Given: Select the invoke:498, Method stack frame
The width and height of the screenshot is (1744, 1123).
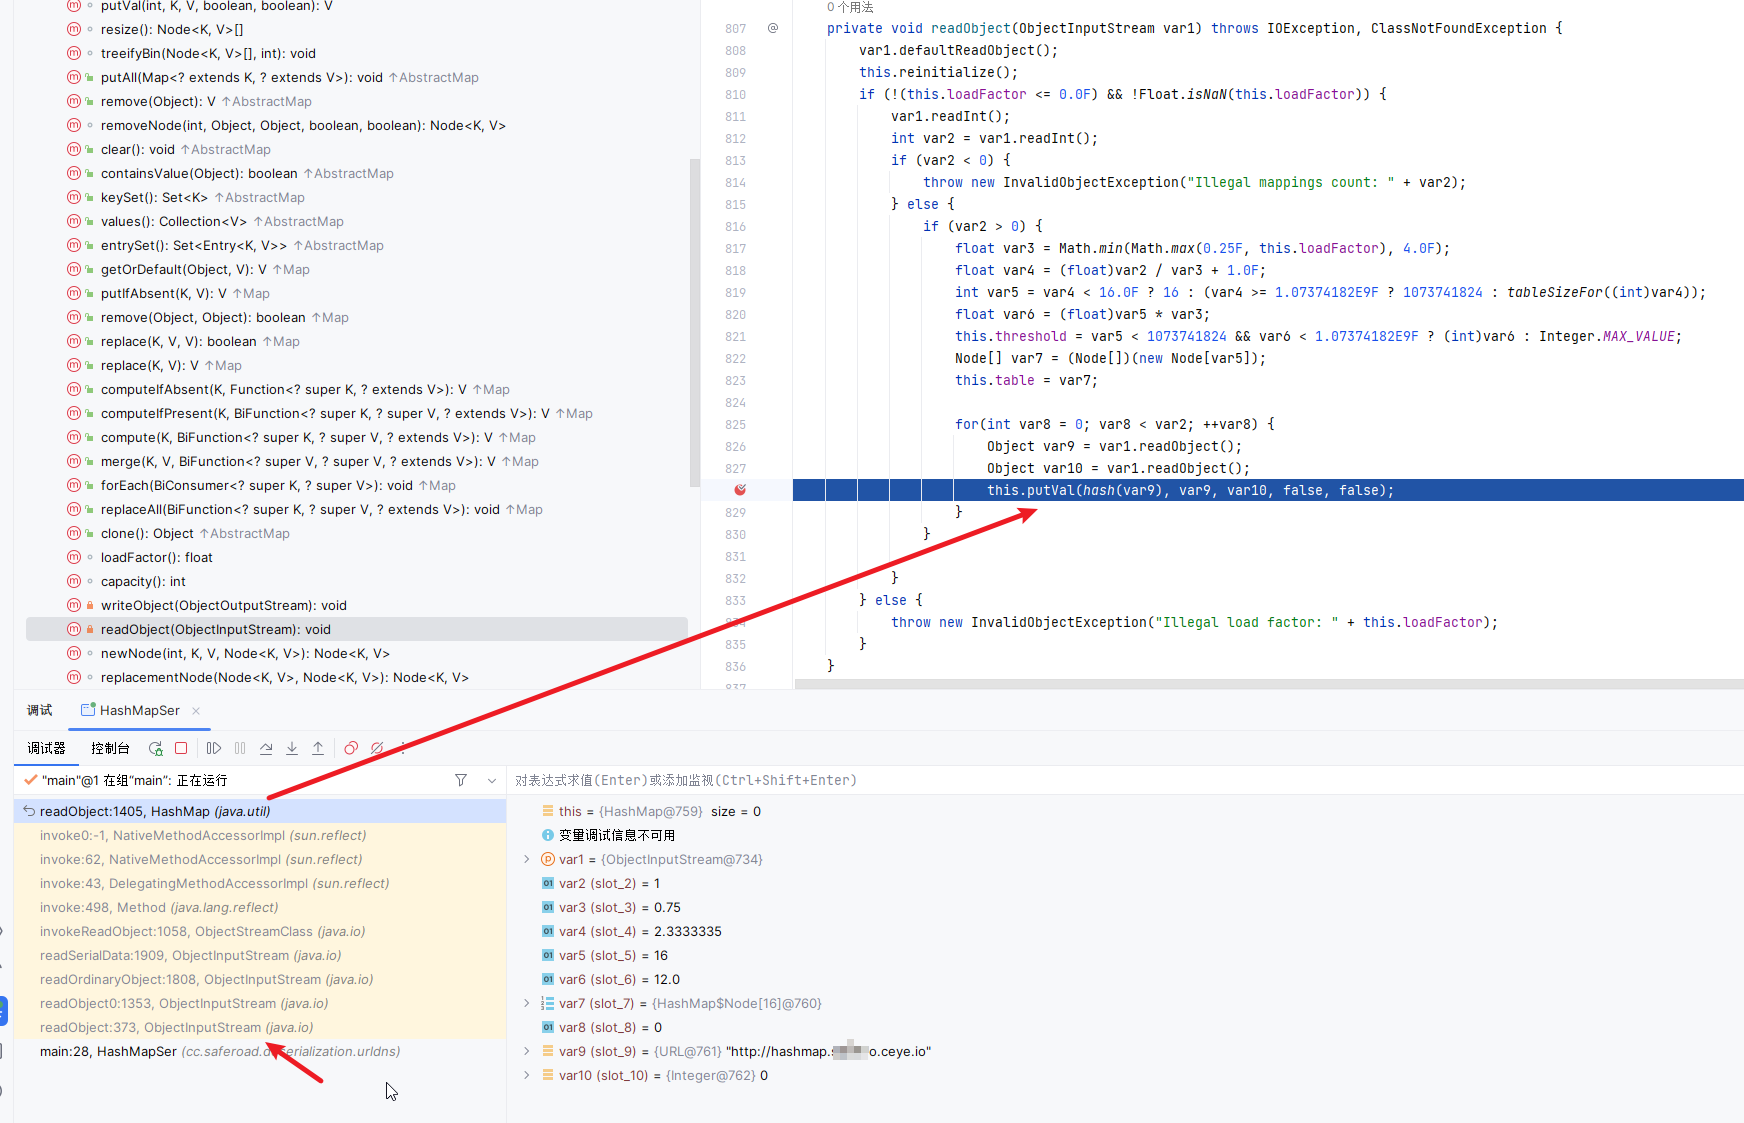Looking at the screenshot, I should pos(260,907).
